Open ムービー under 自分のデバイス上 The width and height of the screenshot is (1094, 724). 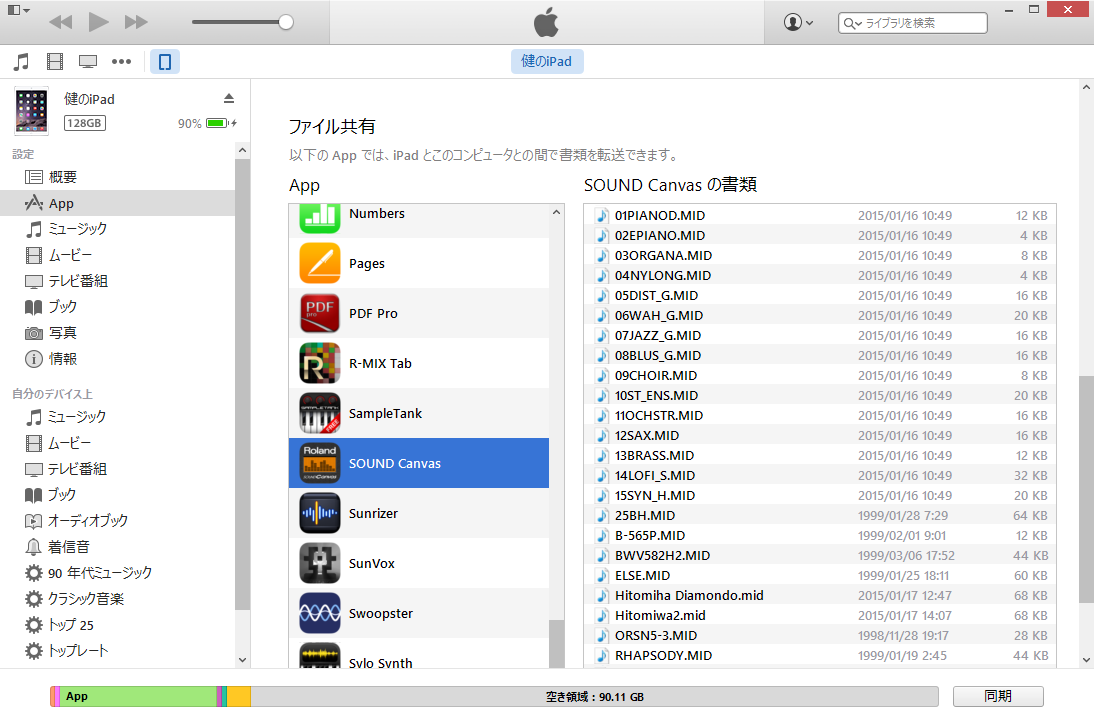[x=117, y=443]
